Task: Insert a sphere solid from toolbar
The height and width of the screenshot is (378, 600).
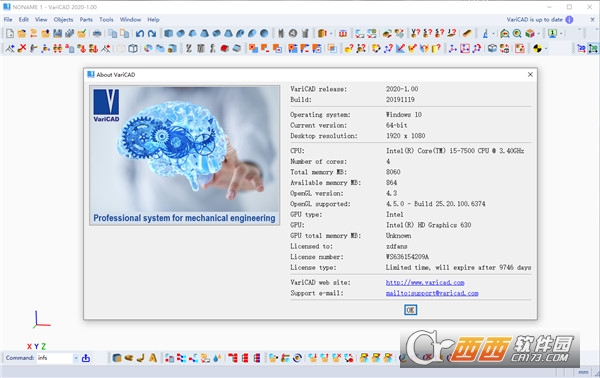Action: [264, 34]
